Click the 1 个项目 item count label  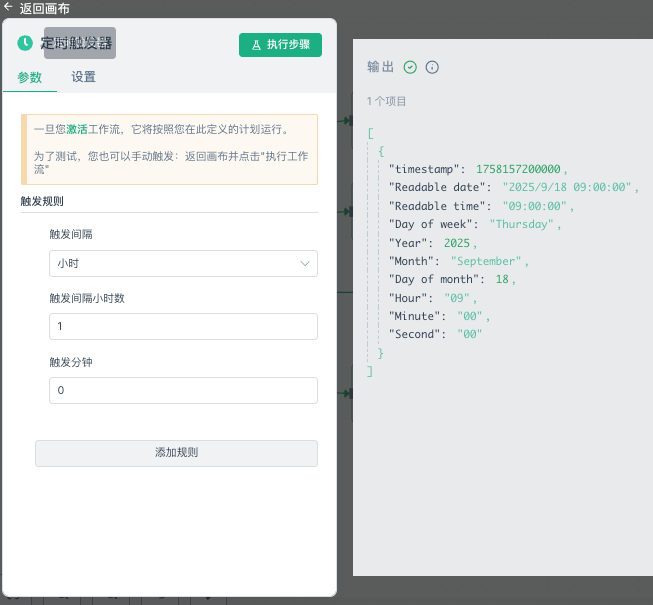coord(387,101)
